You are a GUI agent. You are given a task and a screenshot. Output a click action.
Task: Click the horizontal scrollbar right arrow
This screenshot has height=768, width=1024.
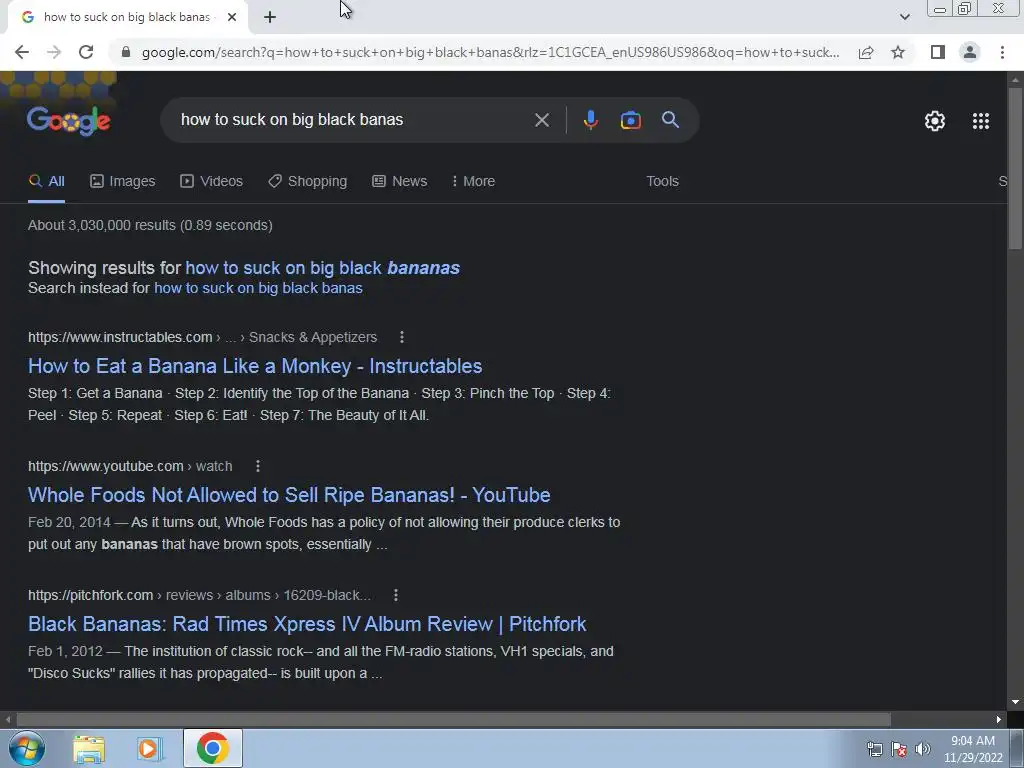coord(999,720)
